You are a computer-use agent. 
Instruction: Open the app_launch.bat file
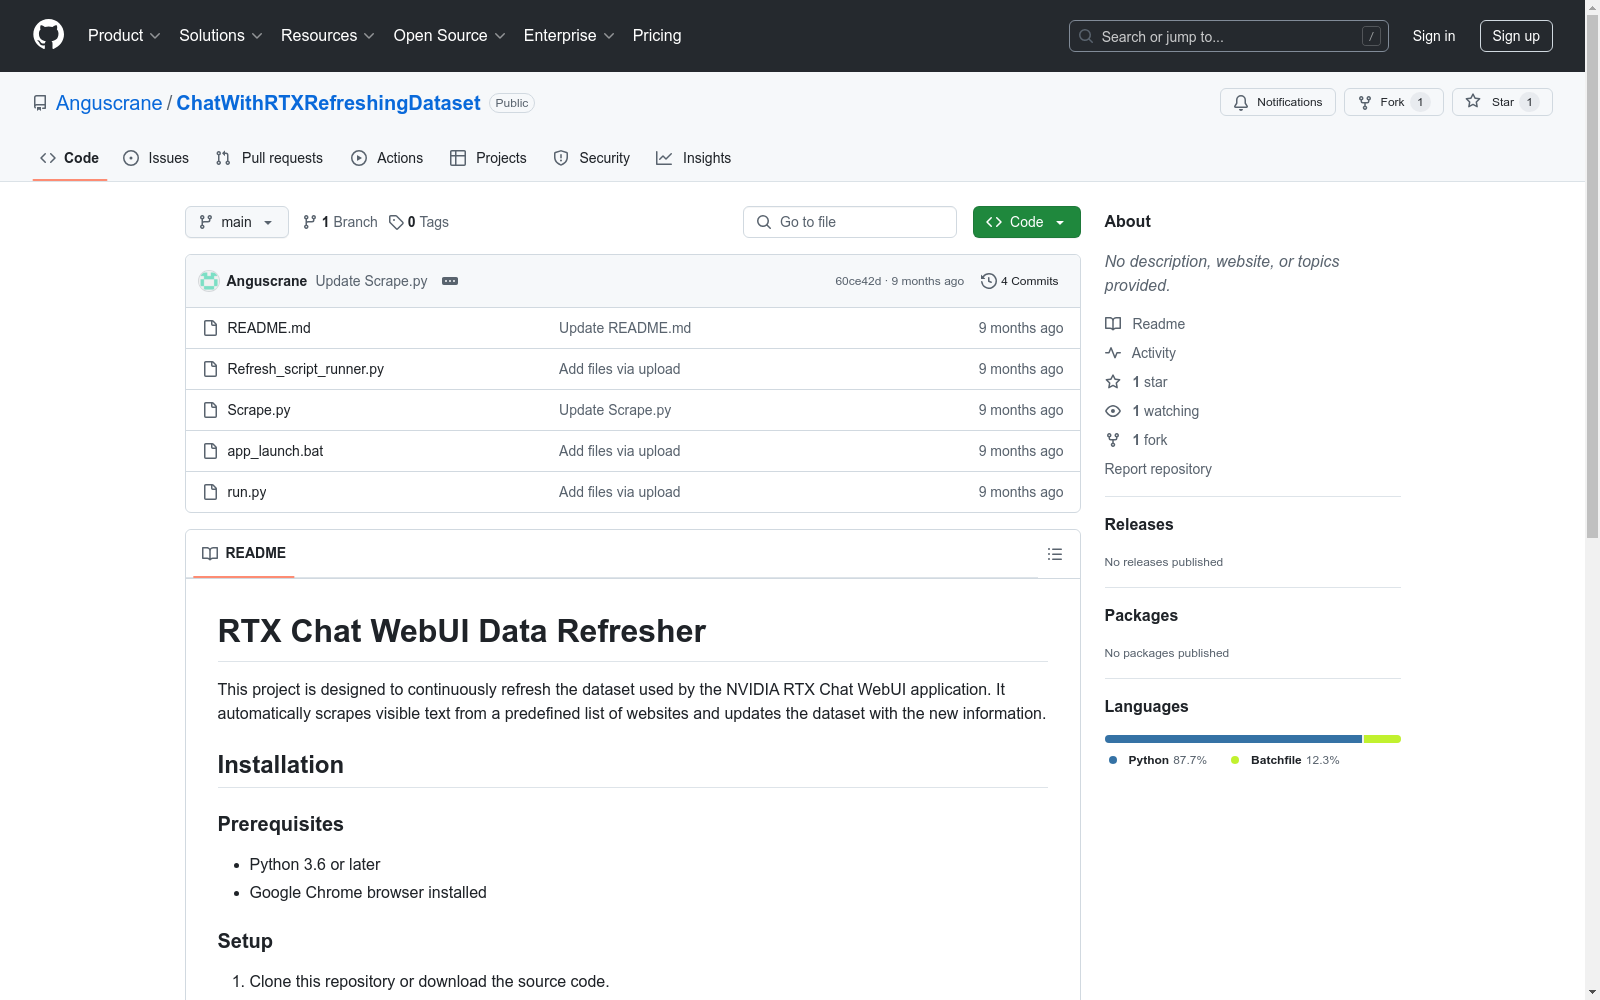point(275,451)
